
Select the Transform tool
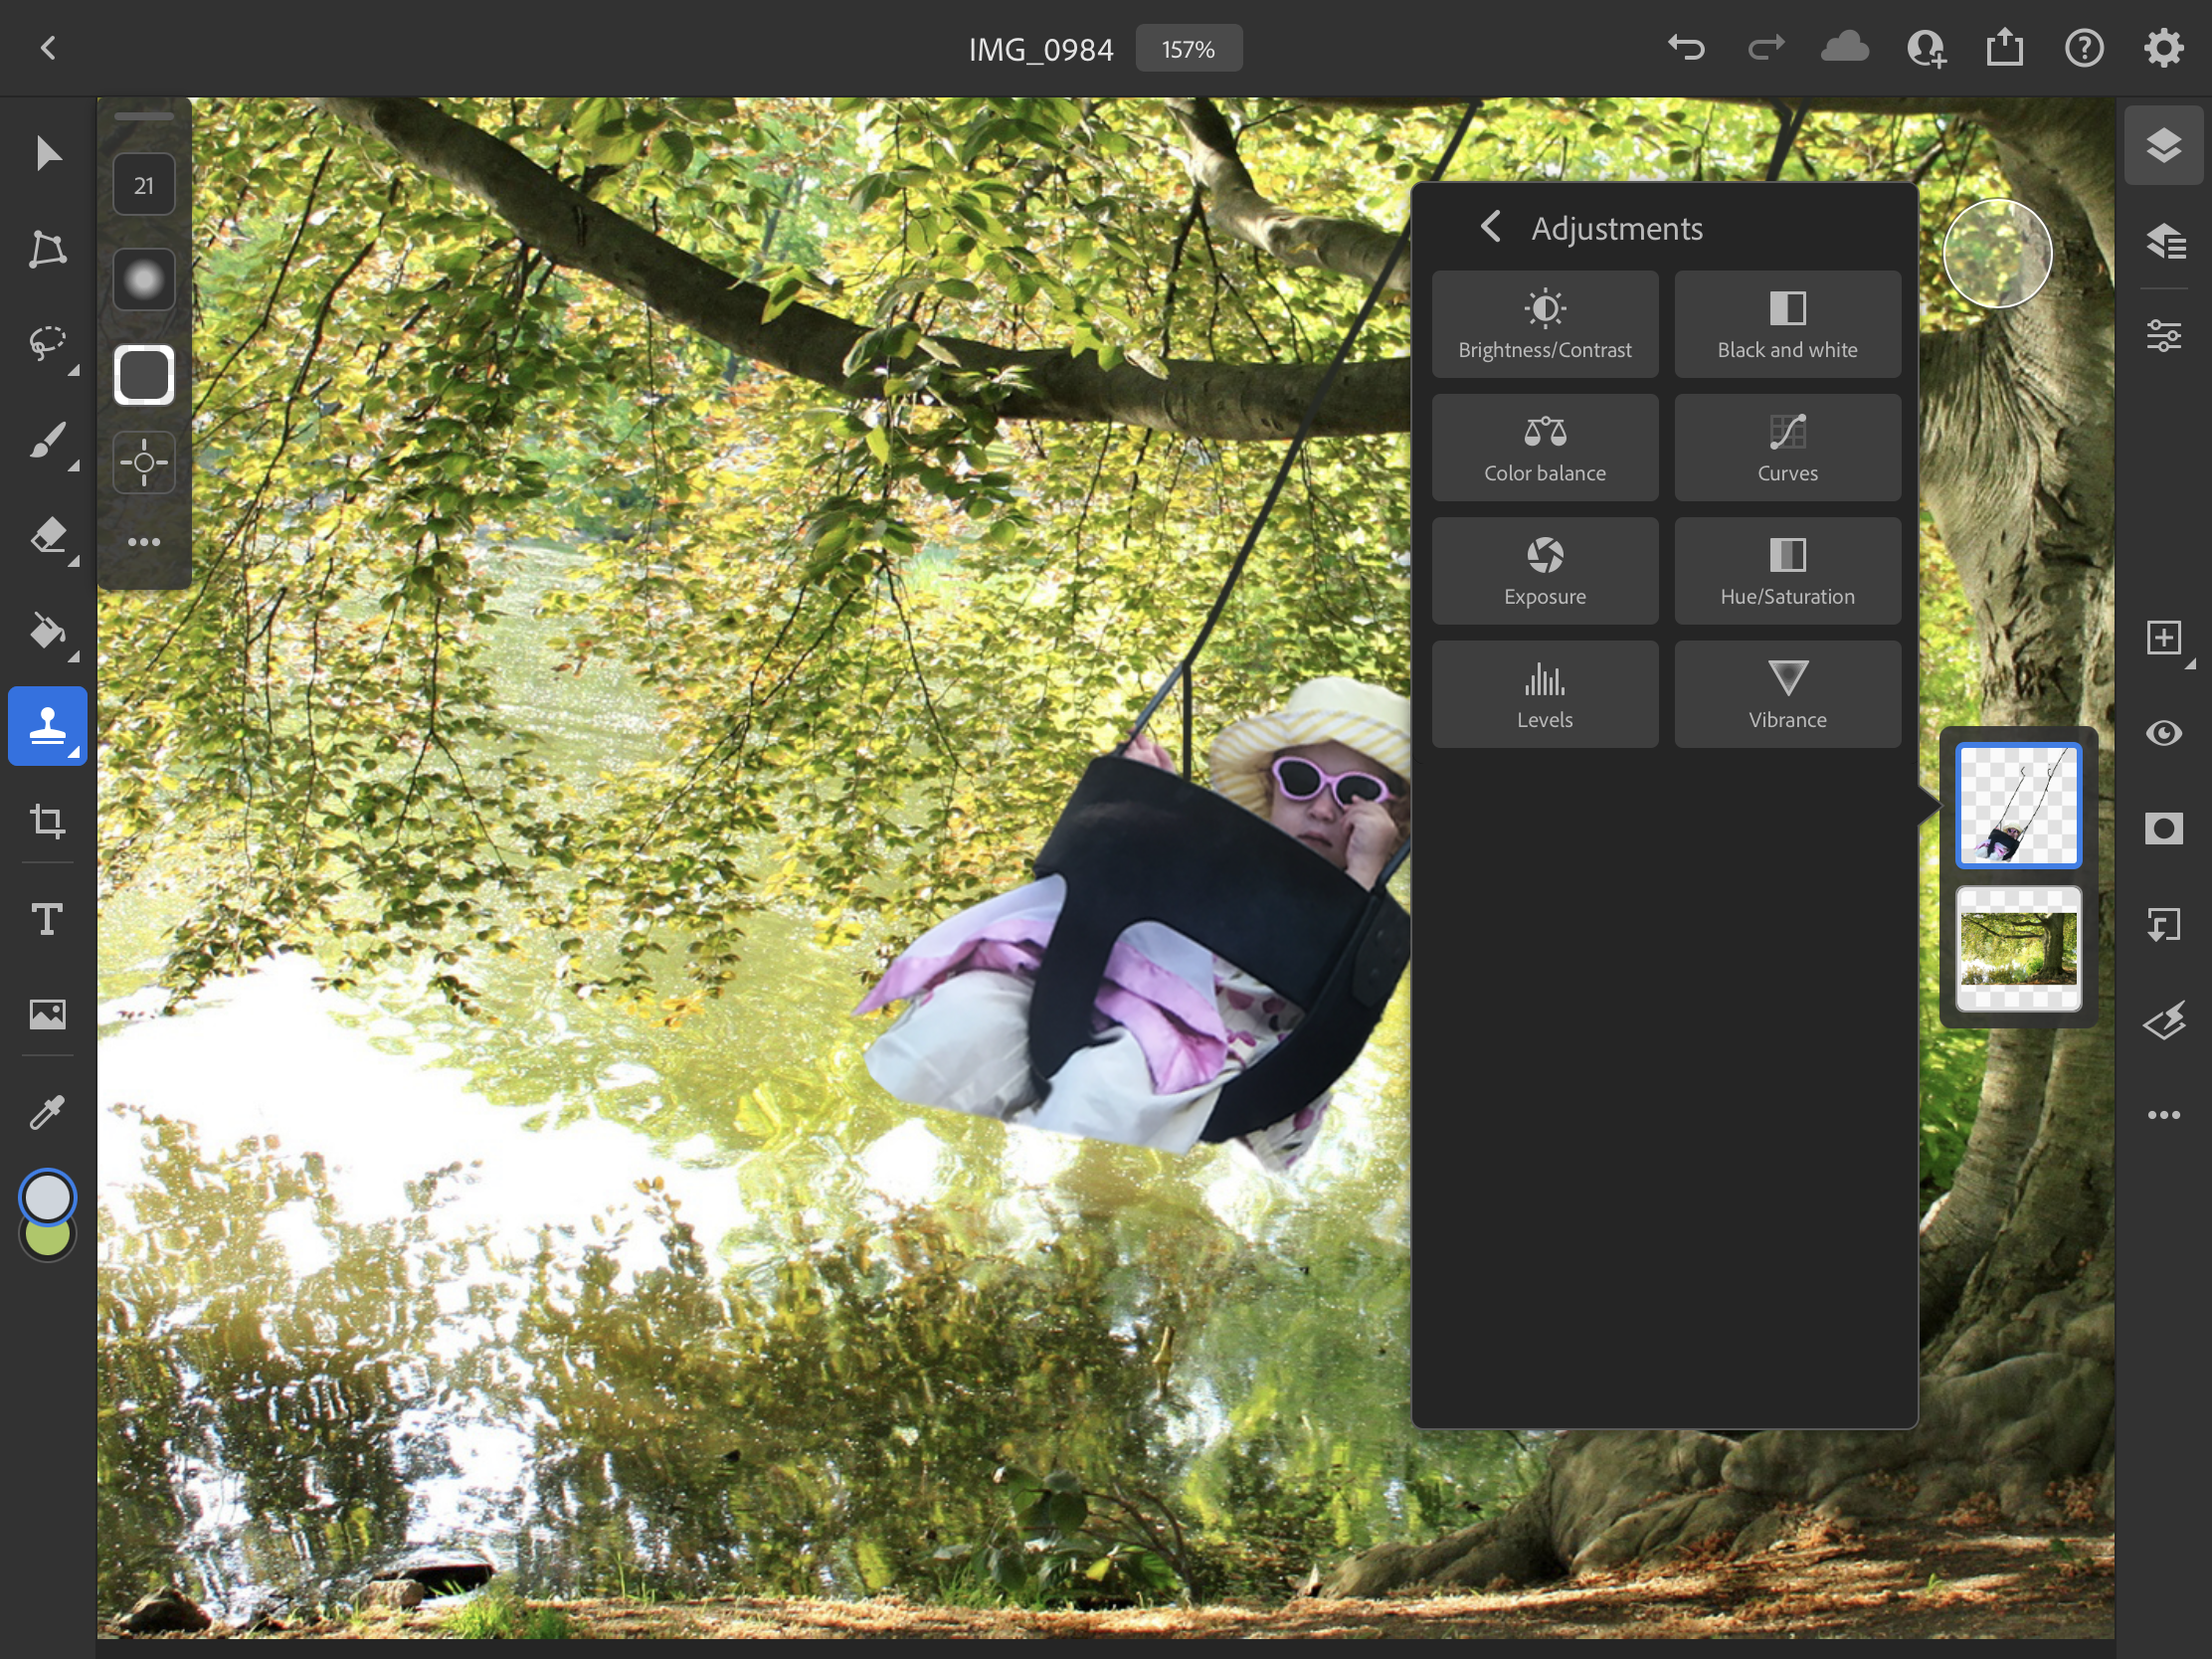(x=47, y=249)
